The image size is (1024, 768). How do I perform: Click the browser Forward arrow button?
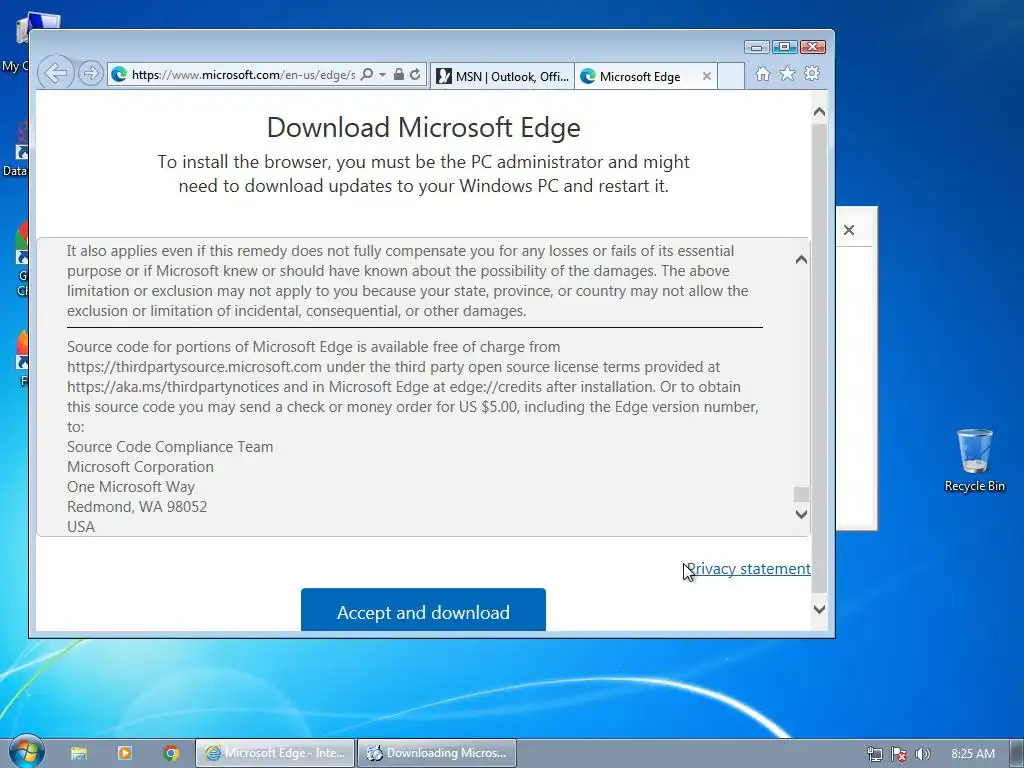coord(91,73)
